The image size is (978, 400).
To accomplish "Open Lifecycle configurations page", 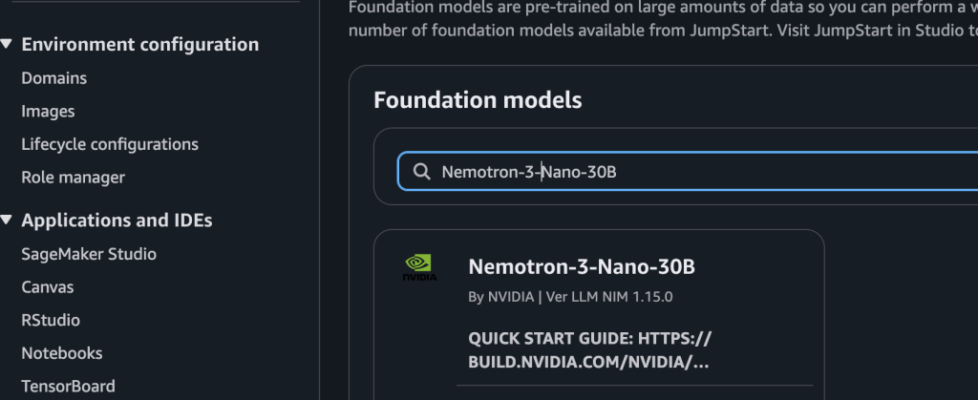I will [110, 144].
